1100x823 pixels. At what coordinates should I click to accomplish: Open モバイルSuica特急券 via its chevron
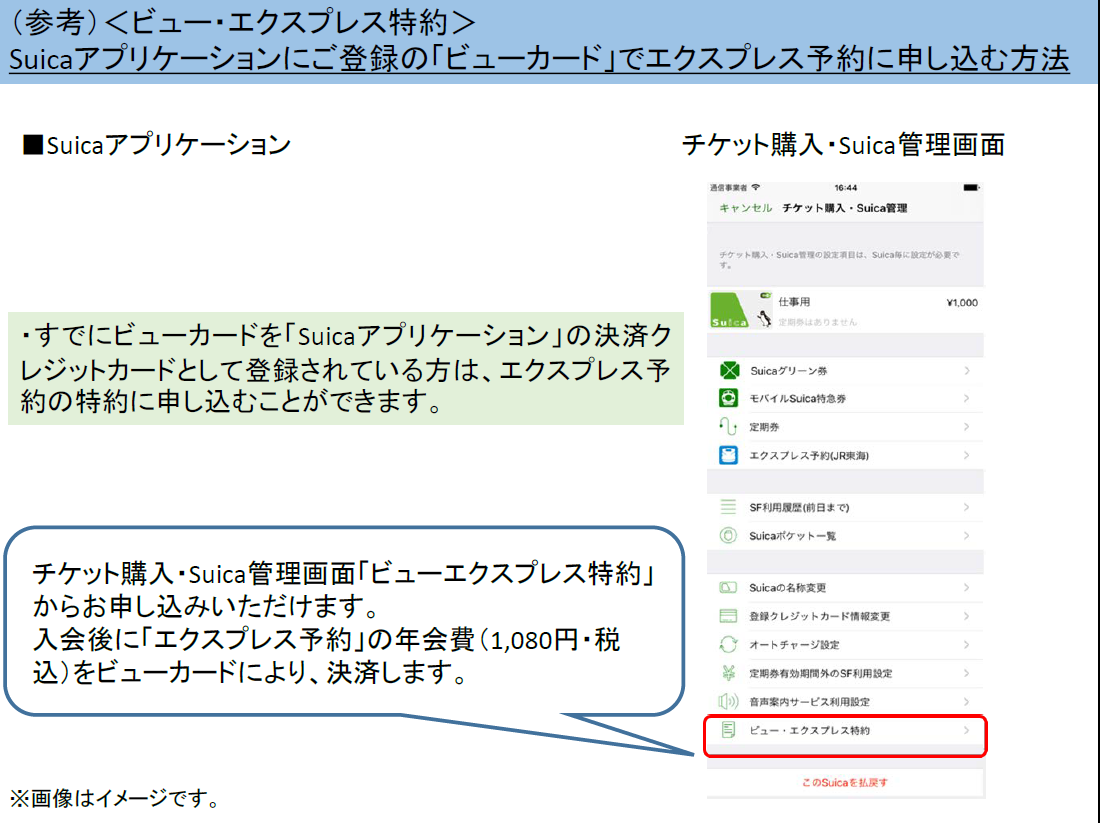click(x=967, y=399)
